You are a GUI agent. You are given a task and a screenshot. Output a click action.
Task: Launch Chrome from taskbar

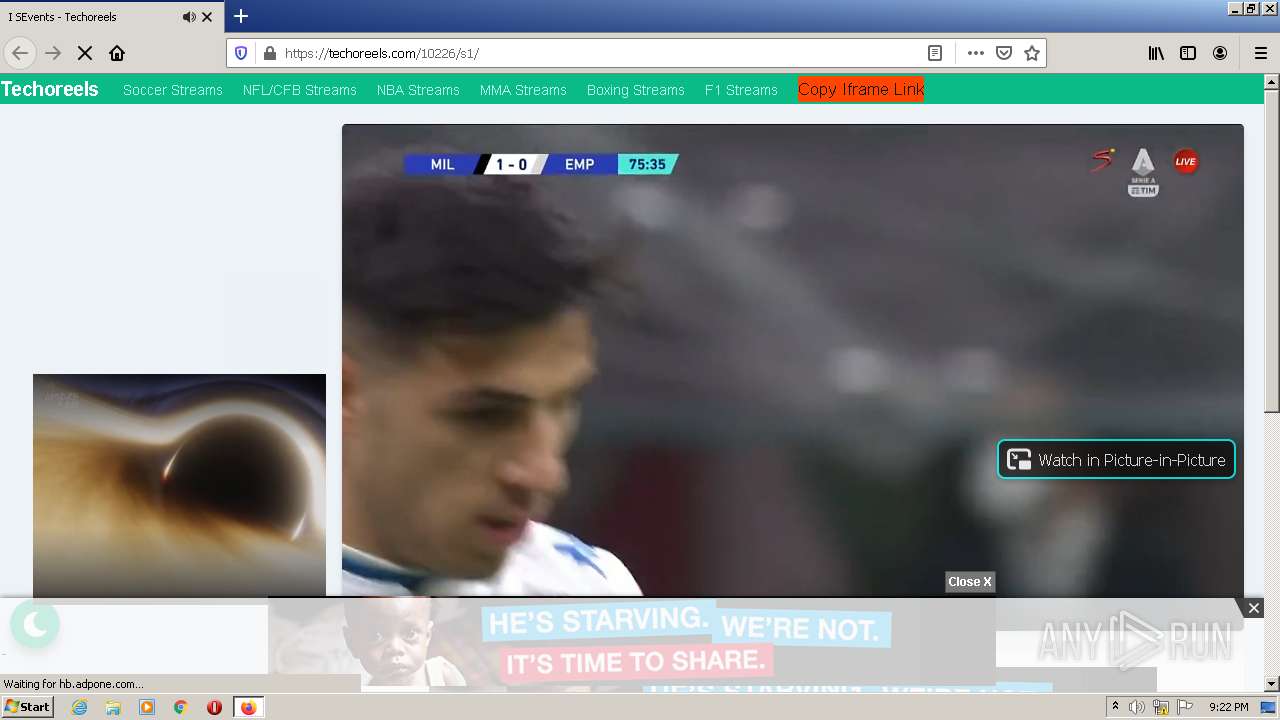(x=180, y=707)
